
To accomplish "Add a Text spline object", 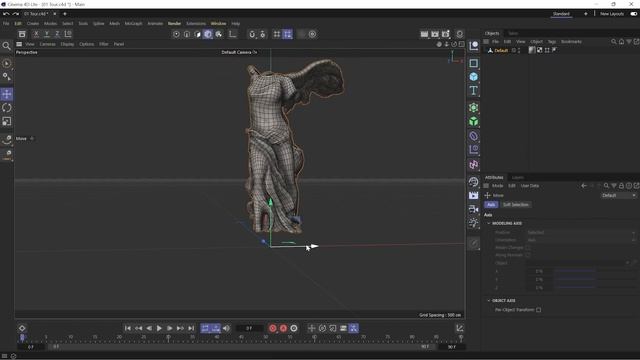I will (x=473, y=90).
